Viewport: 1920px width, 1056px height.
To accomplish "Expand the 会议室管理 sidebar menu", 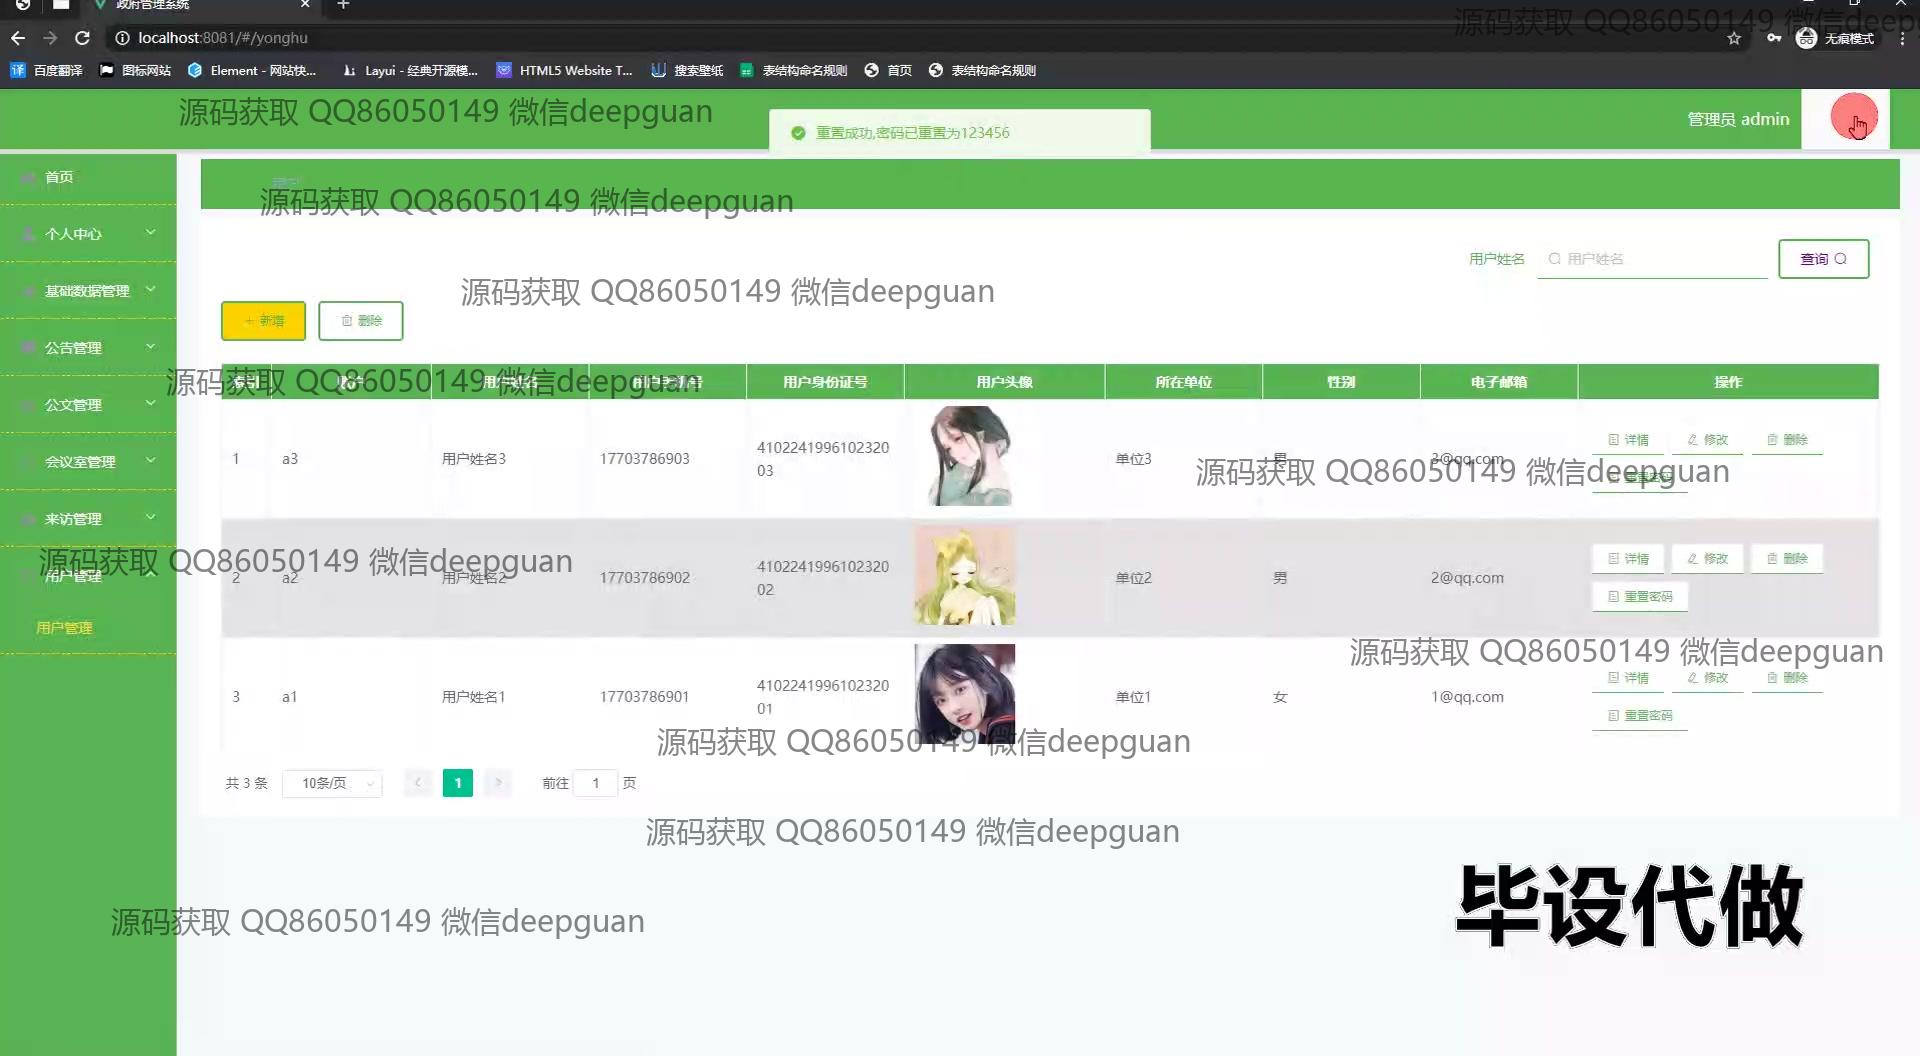I will tap(88, 461).
